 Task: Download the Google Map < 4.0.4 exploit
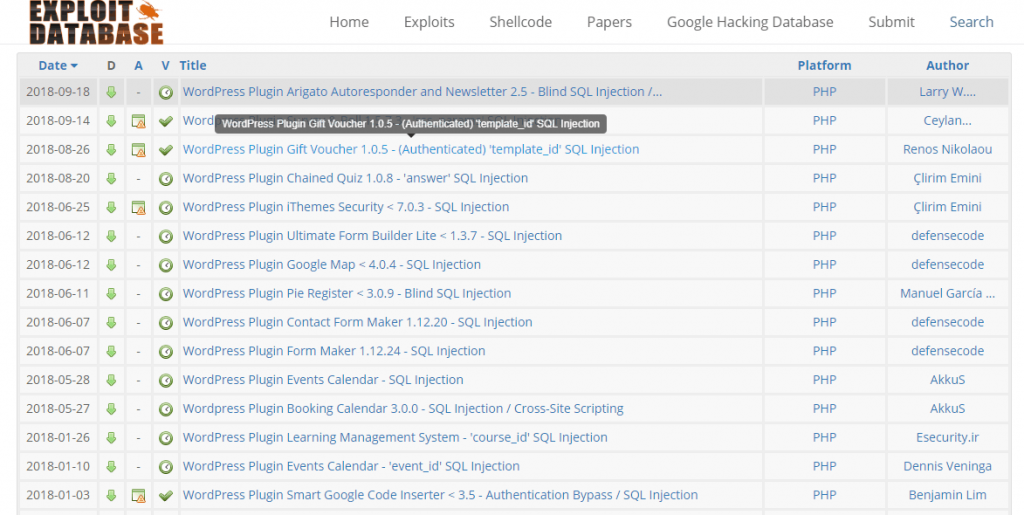(x=111, y=264)
